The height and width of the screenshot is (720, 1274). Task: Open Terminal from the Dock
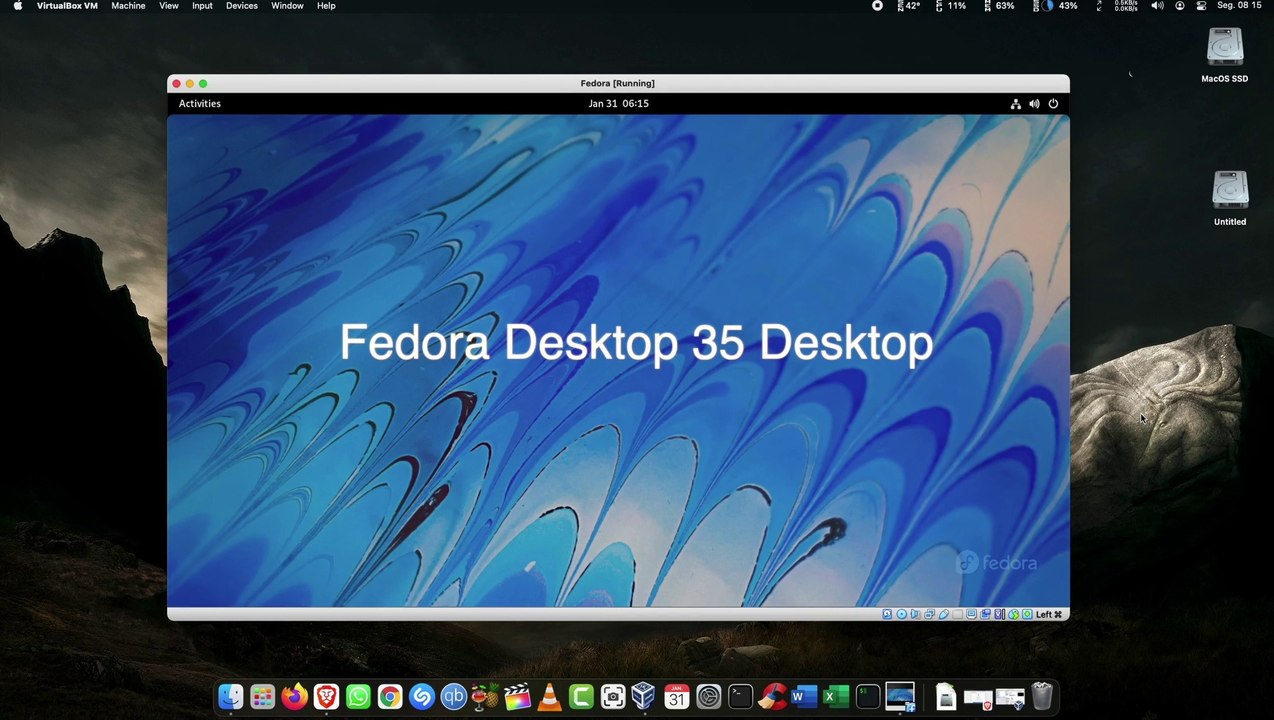(740, 697)
